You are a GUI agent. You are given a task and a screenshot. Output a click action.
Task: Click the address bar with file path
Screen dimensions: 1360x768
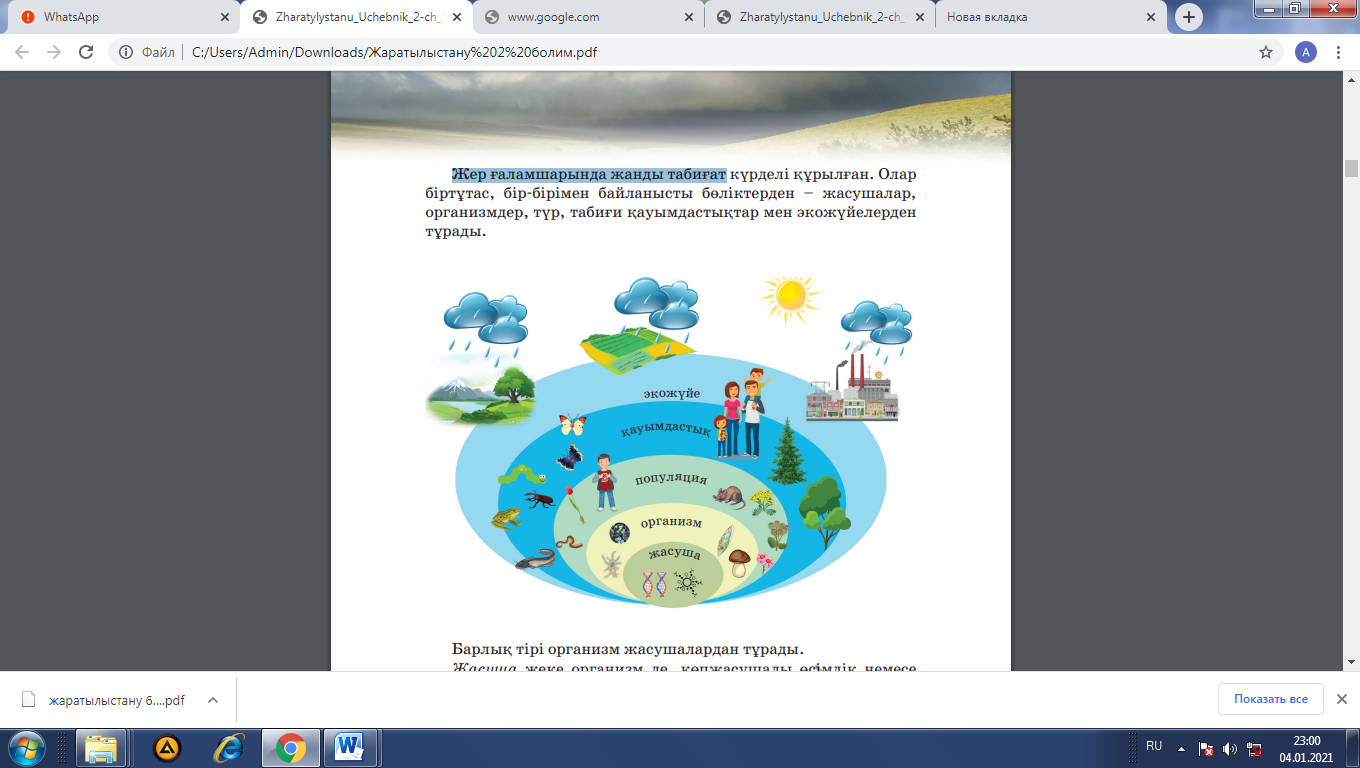pos(695,52)
